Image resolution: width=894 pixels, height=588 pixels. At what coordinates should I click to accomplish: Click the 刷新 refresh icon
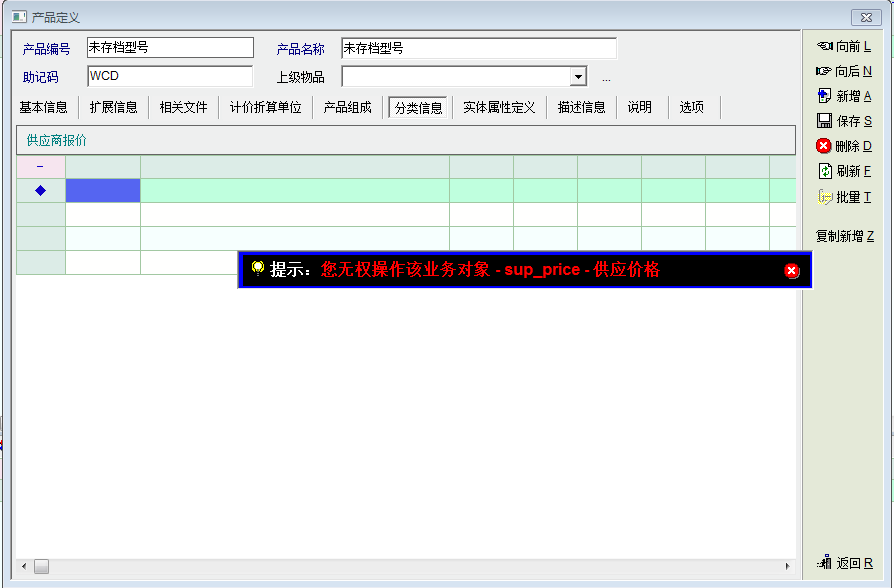[x=825, y=171]
